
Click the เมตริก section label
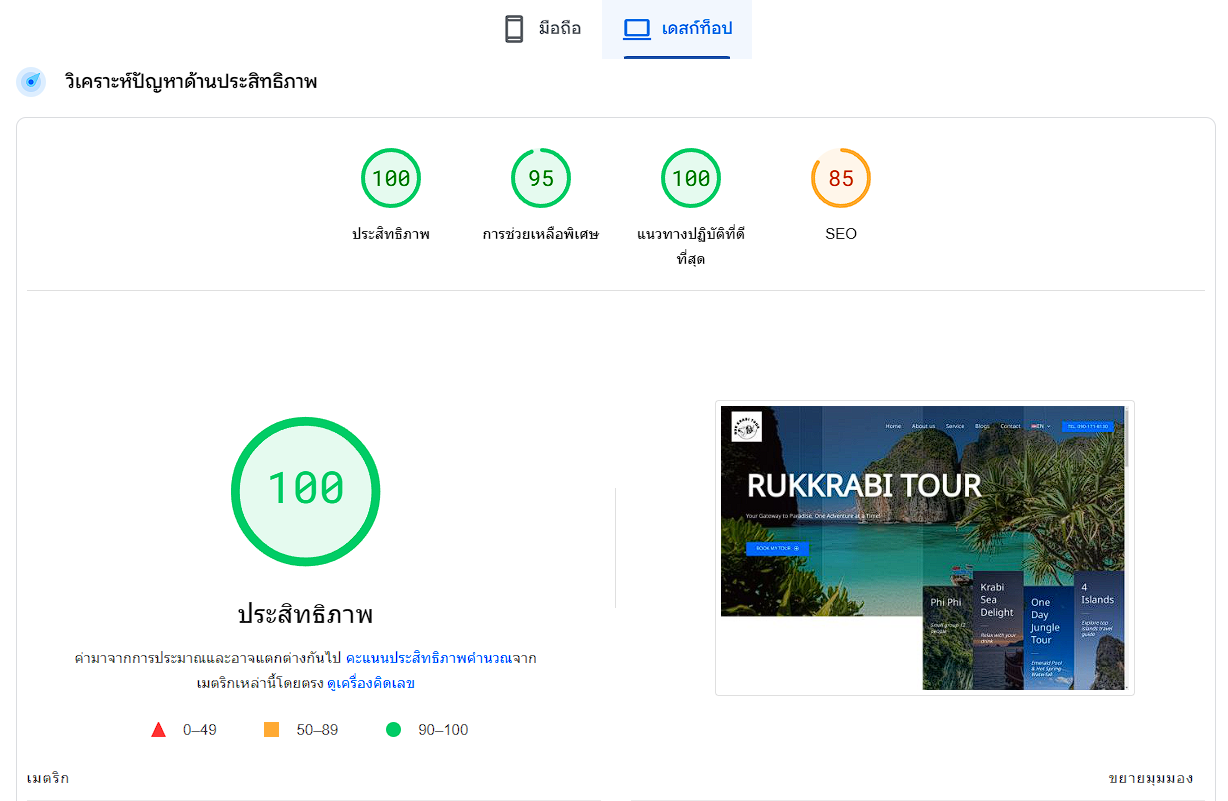[x=48, y=778]
